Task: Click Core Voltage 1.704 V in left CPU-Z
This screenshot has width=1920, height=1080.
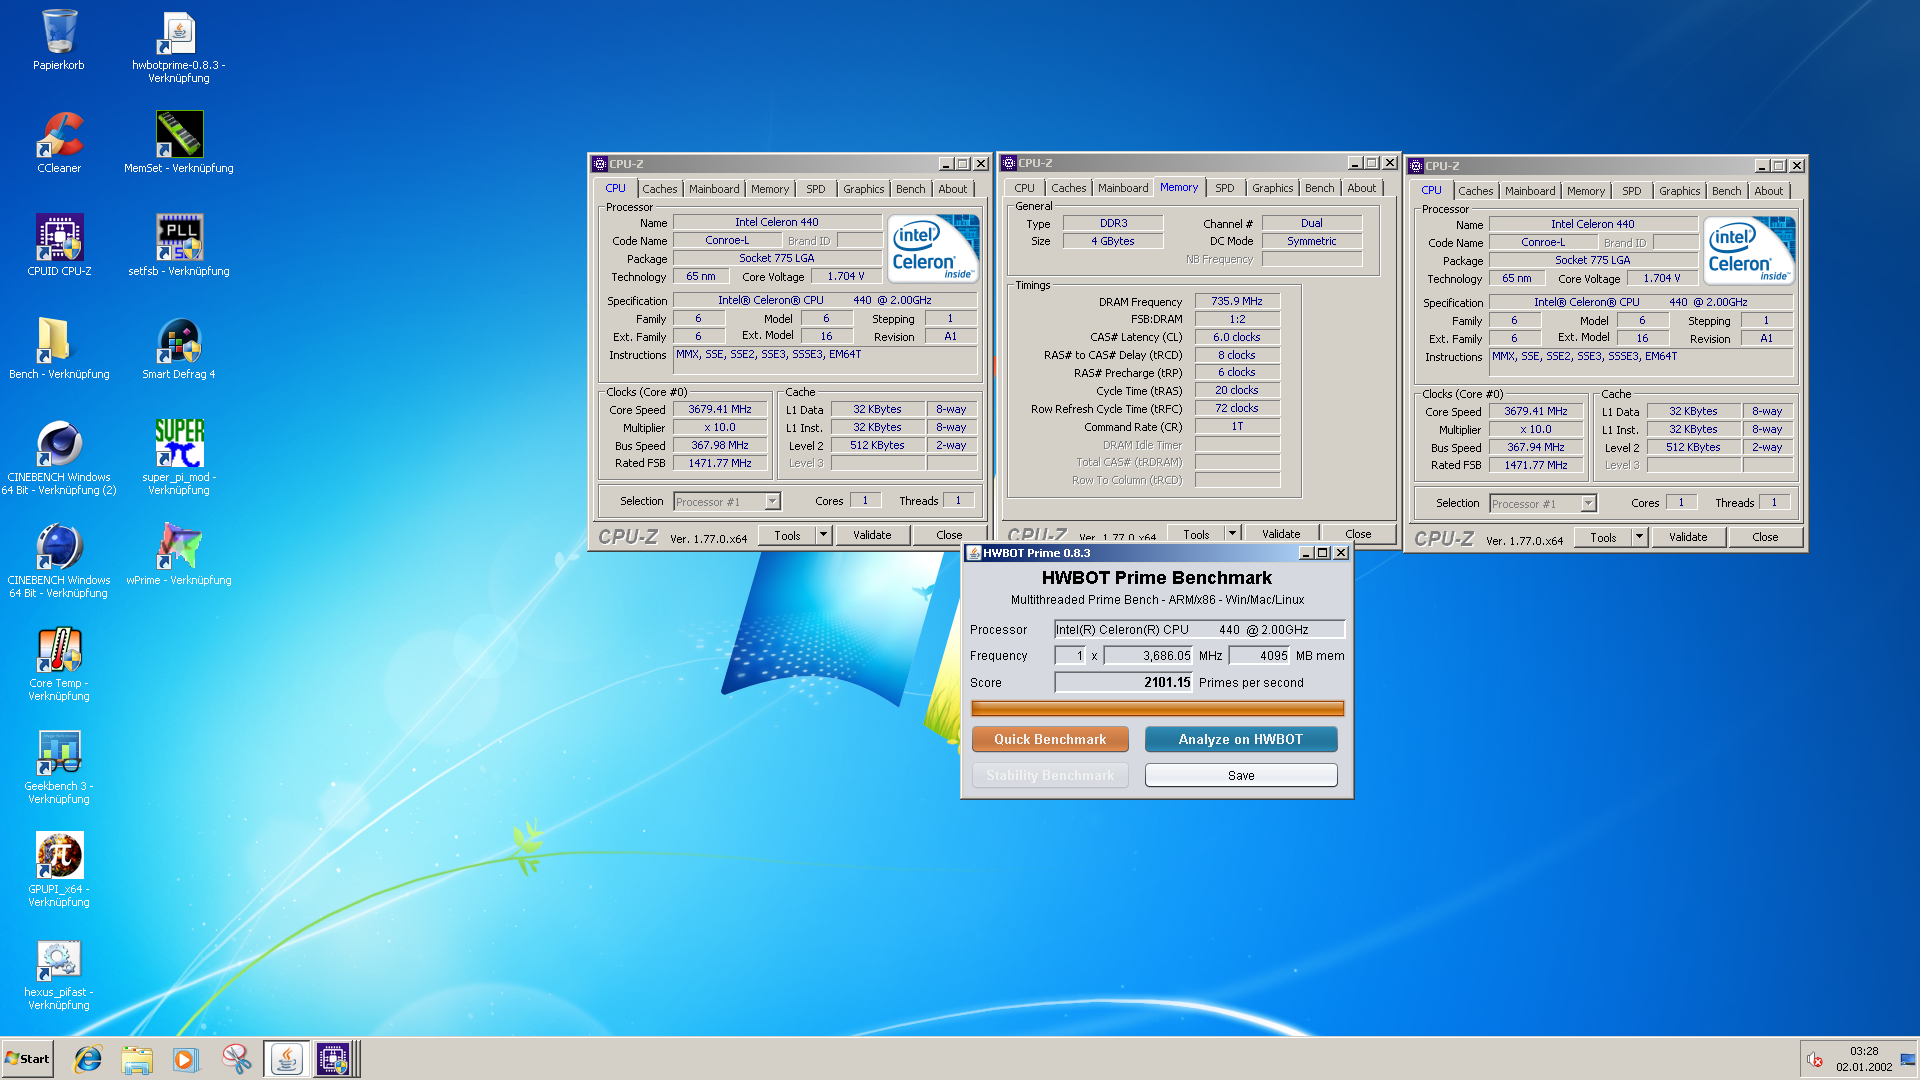Action: pos(846,277)
